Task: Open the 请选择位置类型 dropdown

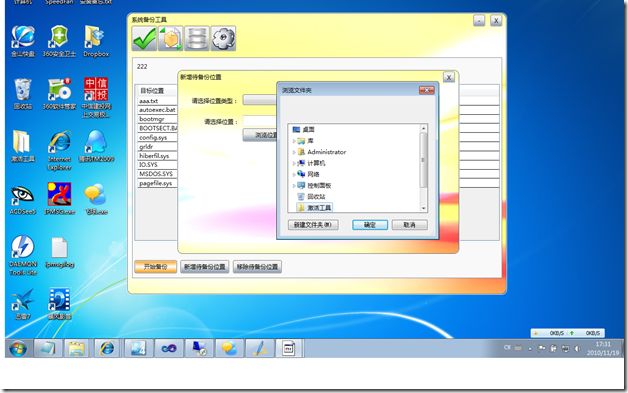Action: point(260,100)
